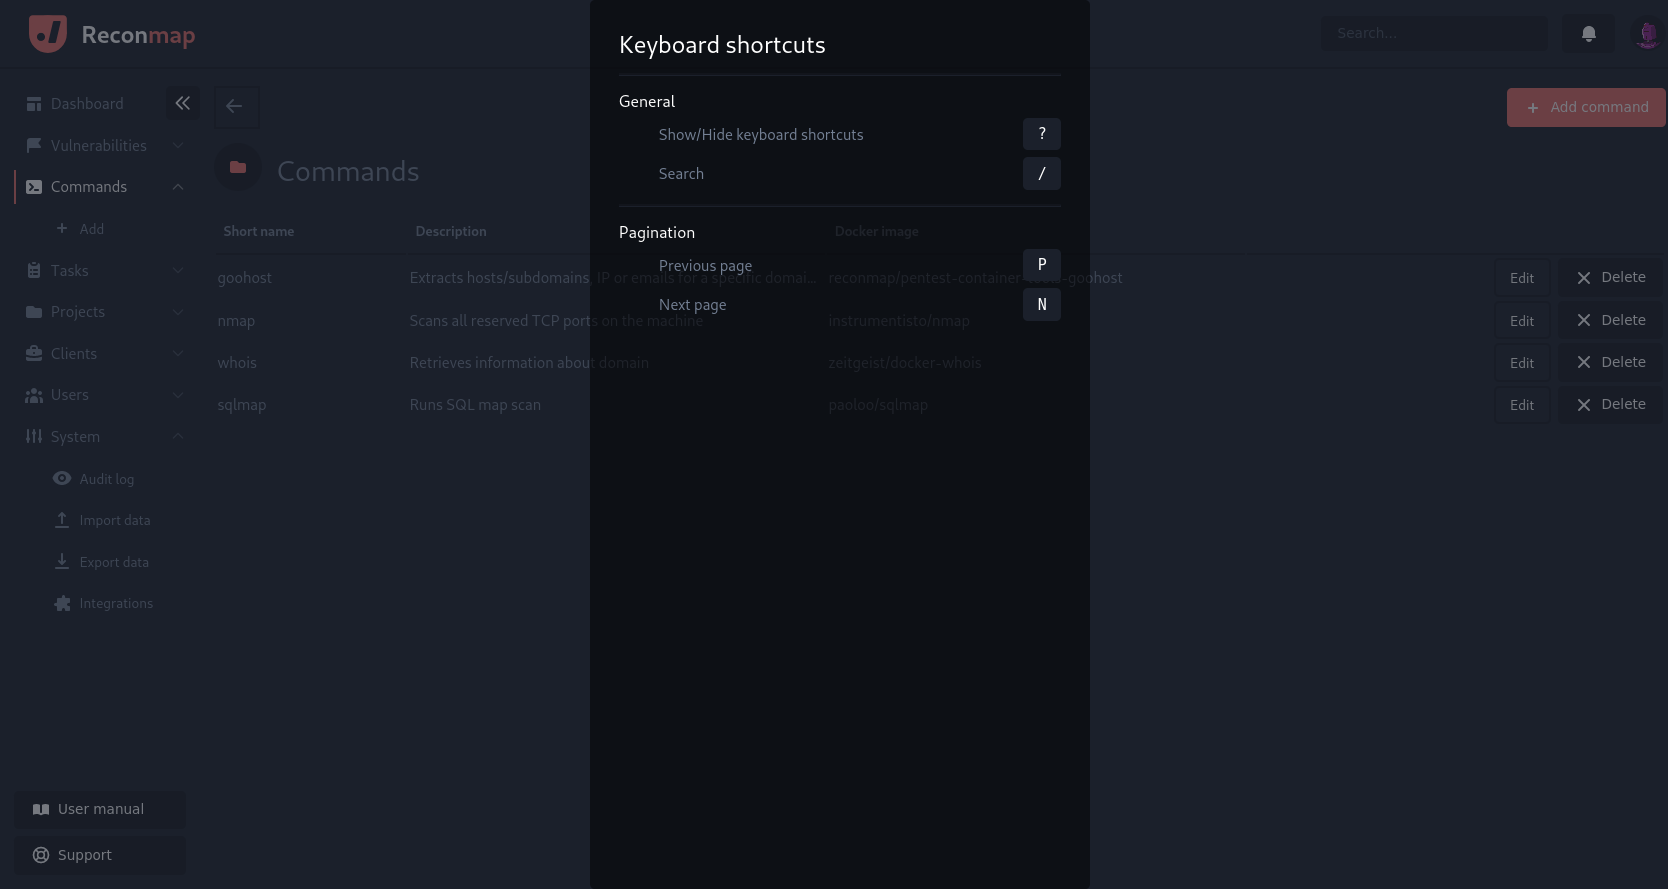
Task: Click the Audit log eye icon
Action: coord(62,479)
